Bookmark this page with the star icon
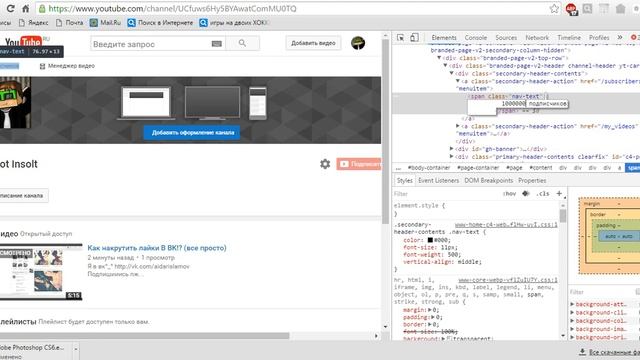The height and width of the screenshot is (360, 640). tap(554, 9)
